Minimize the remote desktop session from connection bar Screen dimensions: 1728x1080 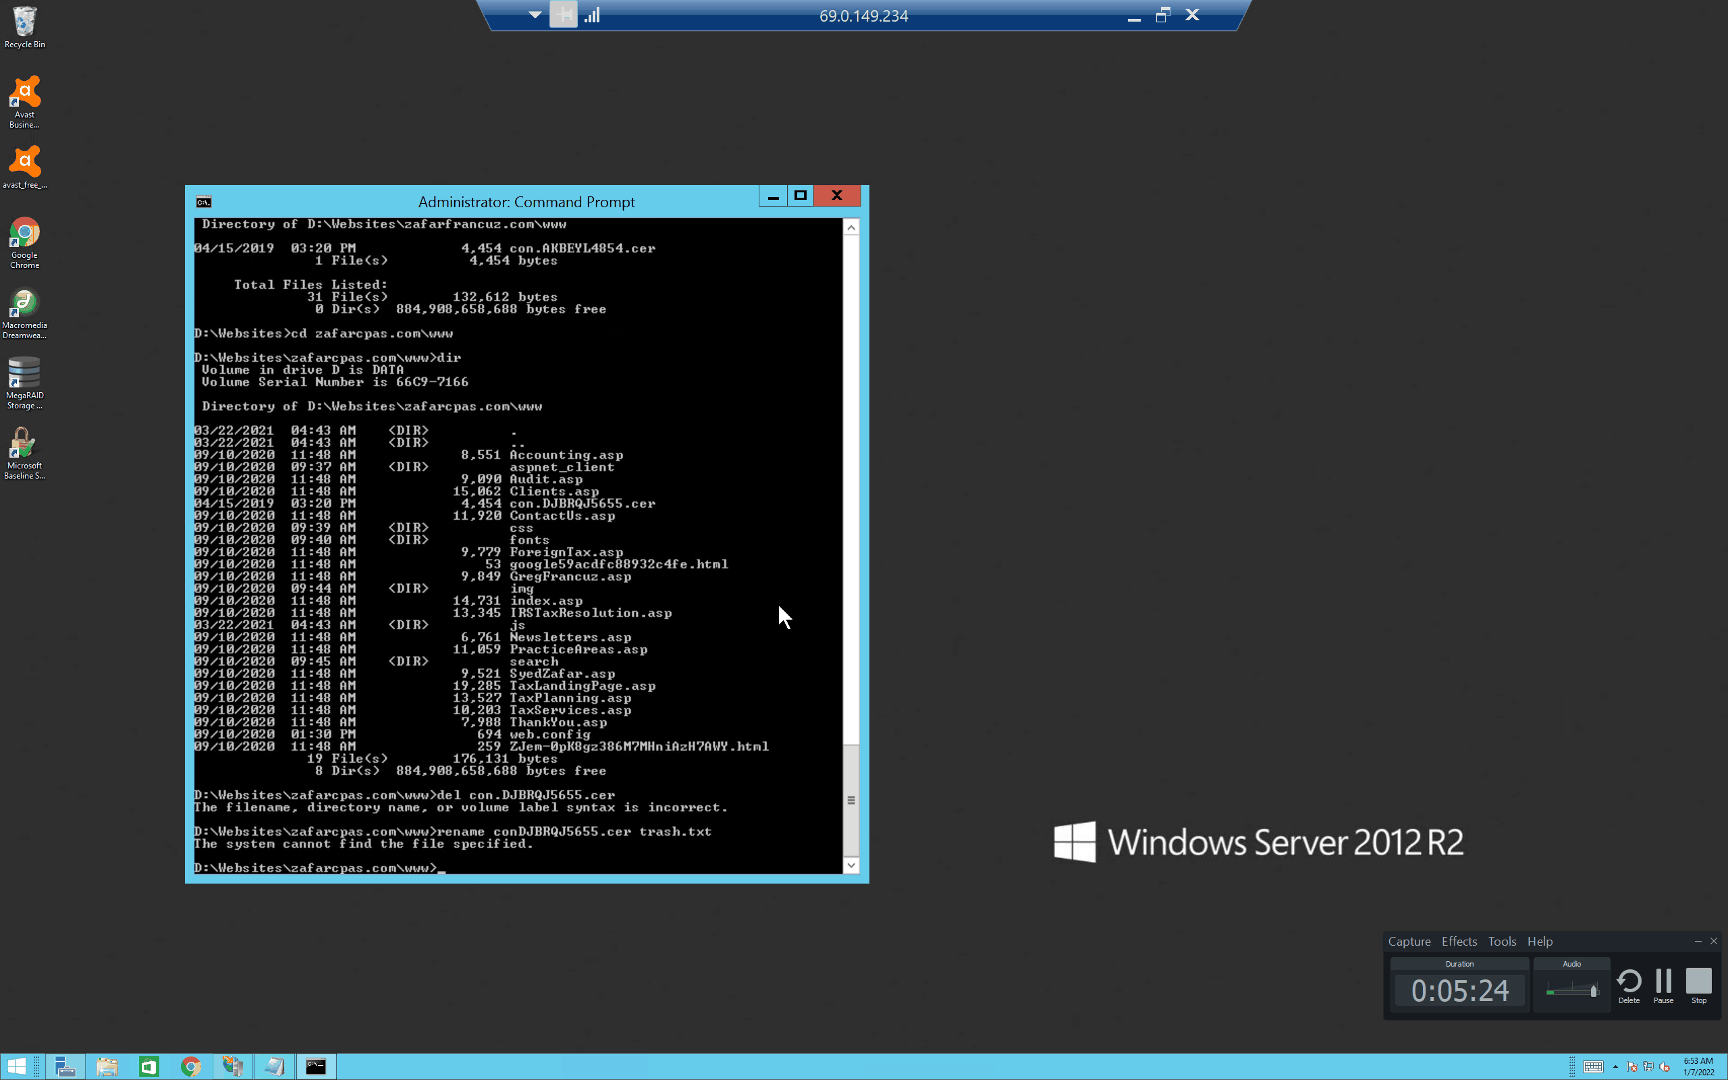coord(1134,16)
